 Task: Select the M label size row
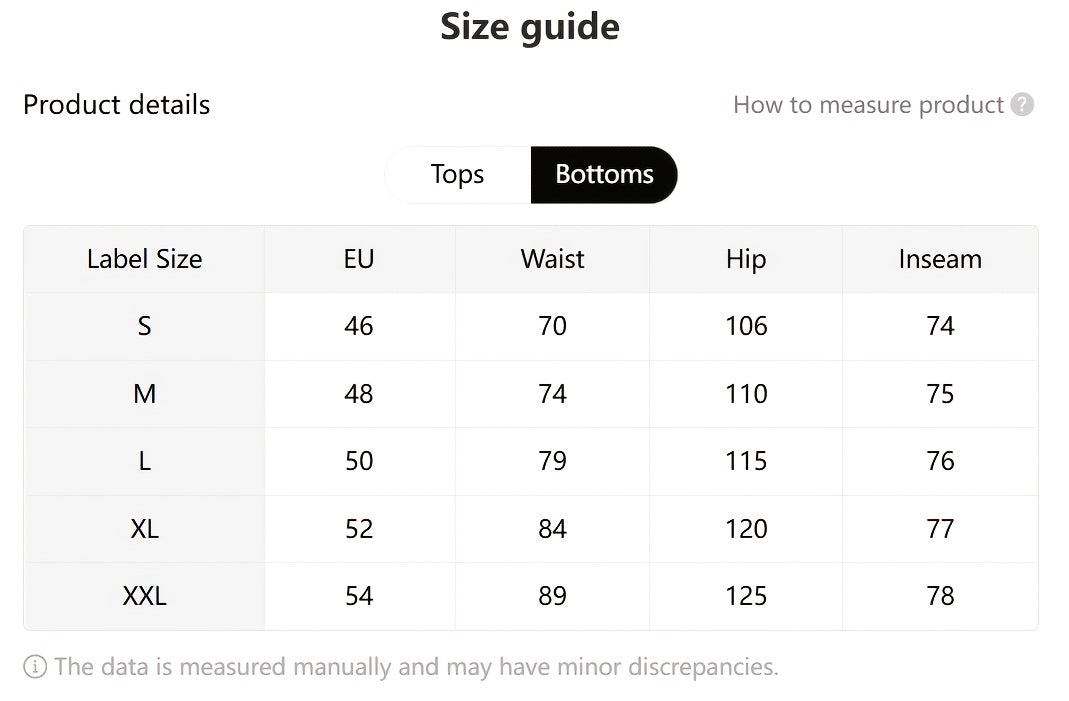point(144,394)
